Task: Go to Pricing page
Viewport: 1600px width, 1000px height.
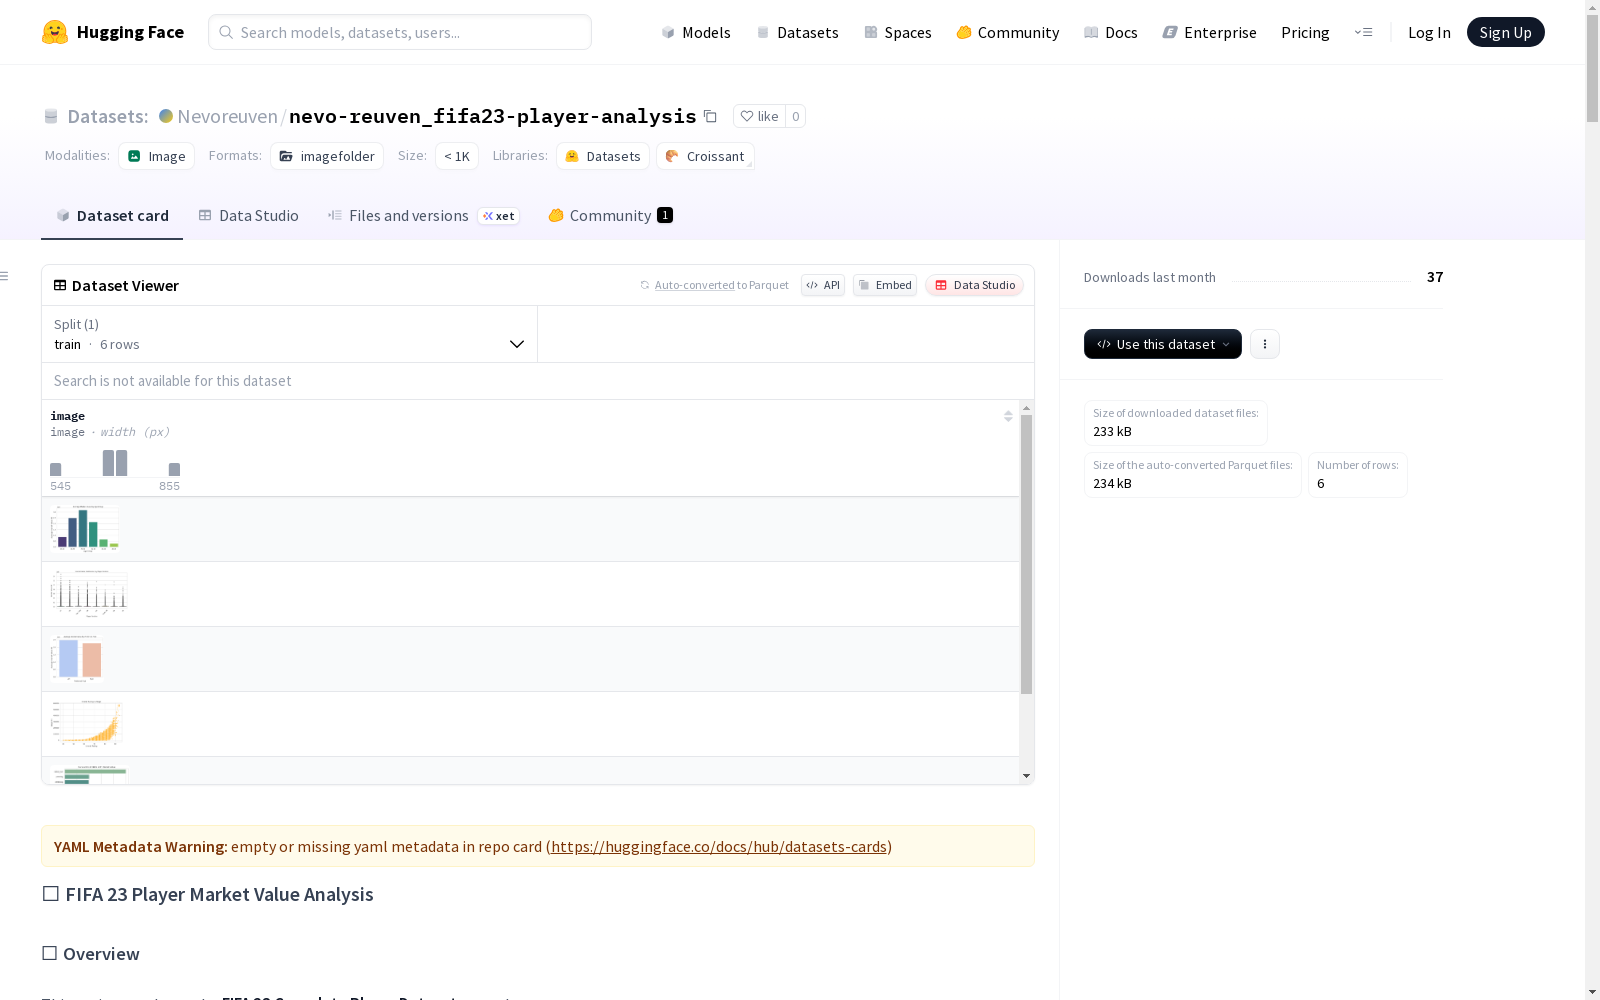Action: point(1305,32)
